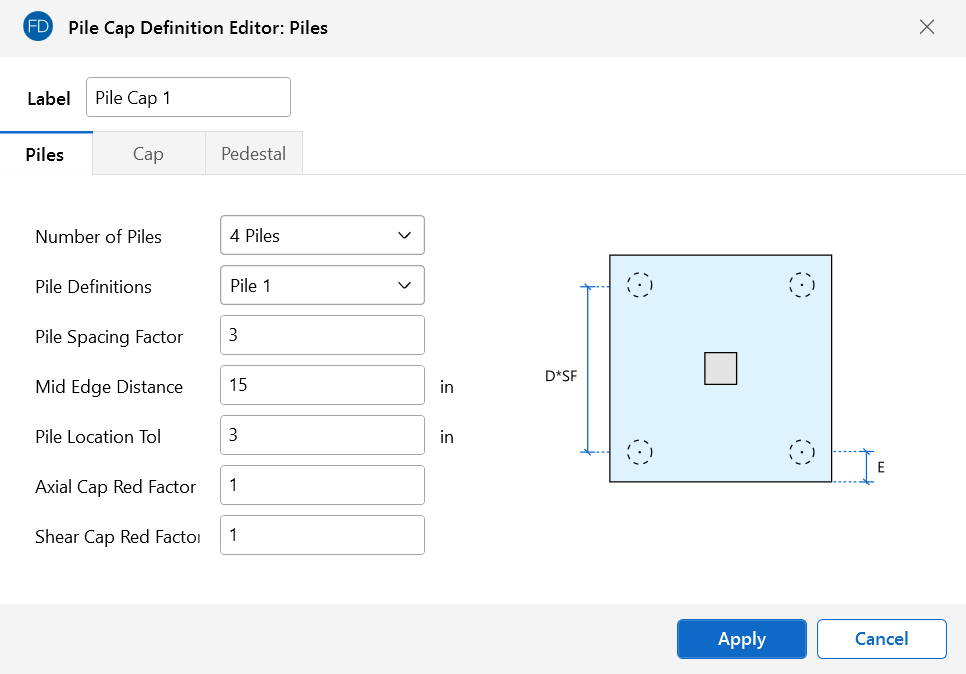The image size is (966, 674).
Task: Switch to the Cap tab
Action: pos(148,154)
